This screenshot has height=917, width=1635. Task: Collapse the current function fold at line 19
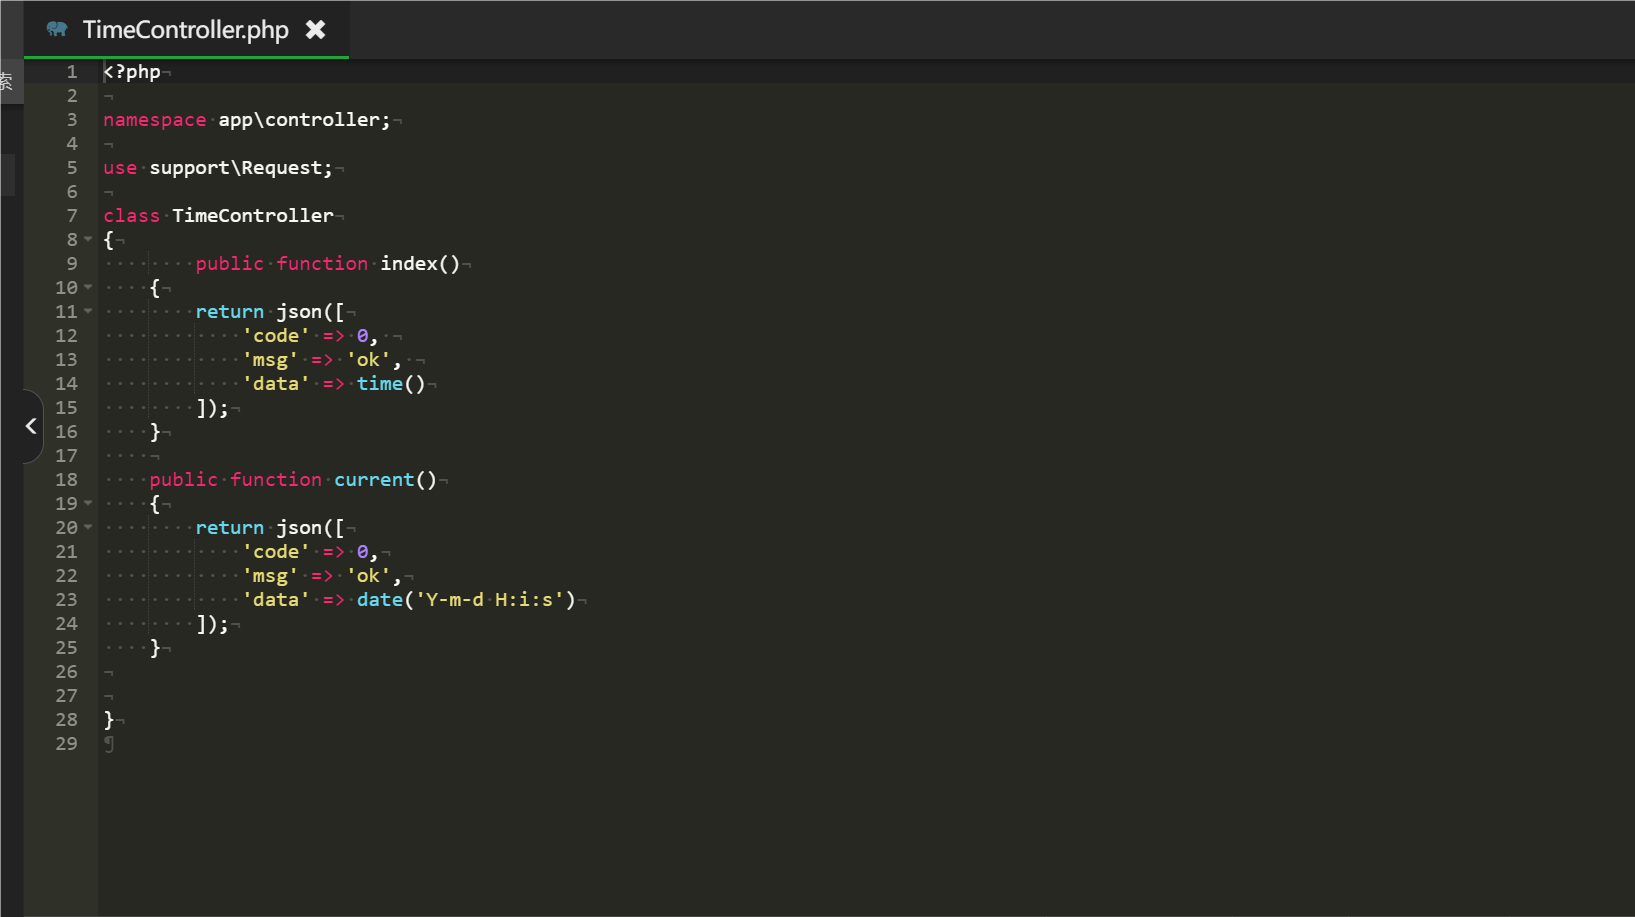click(x=88, y=504)
